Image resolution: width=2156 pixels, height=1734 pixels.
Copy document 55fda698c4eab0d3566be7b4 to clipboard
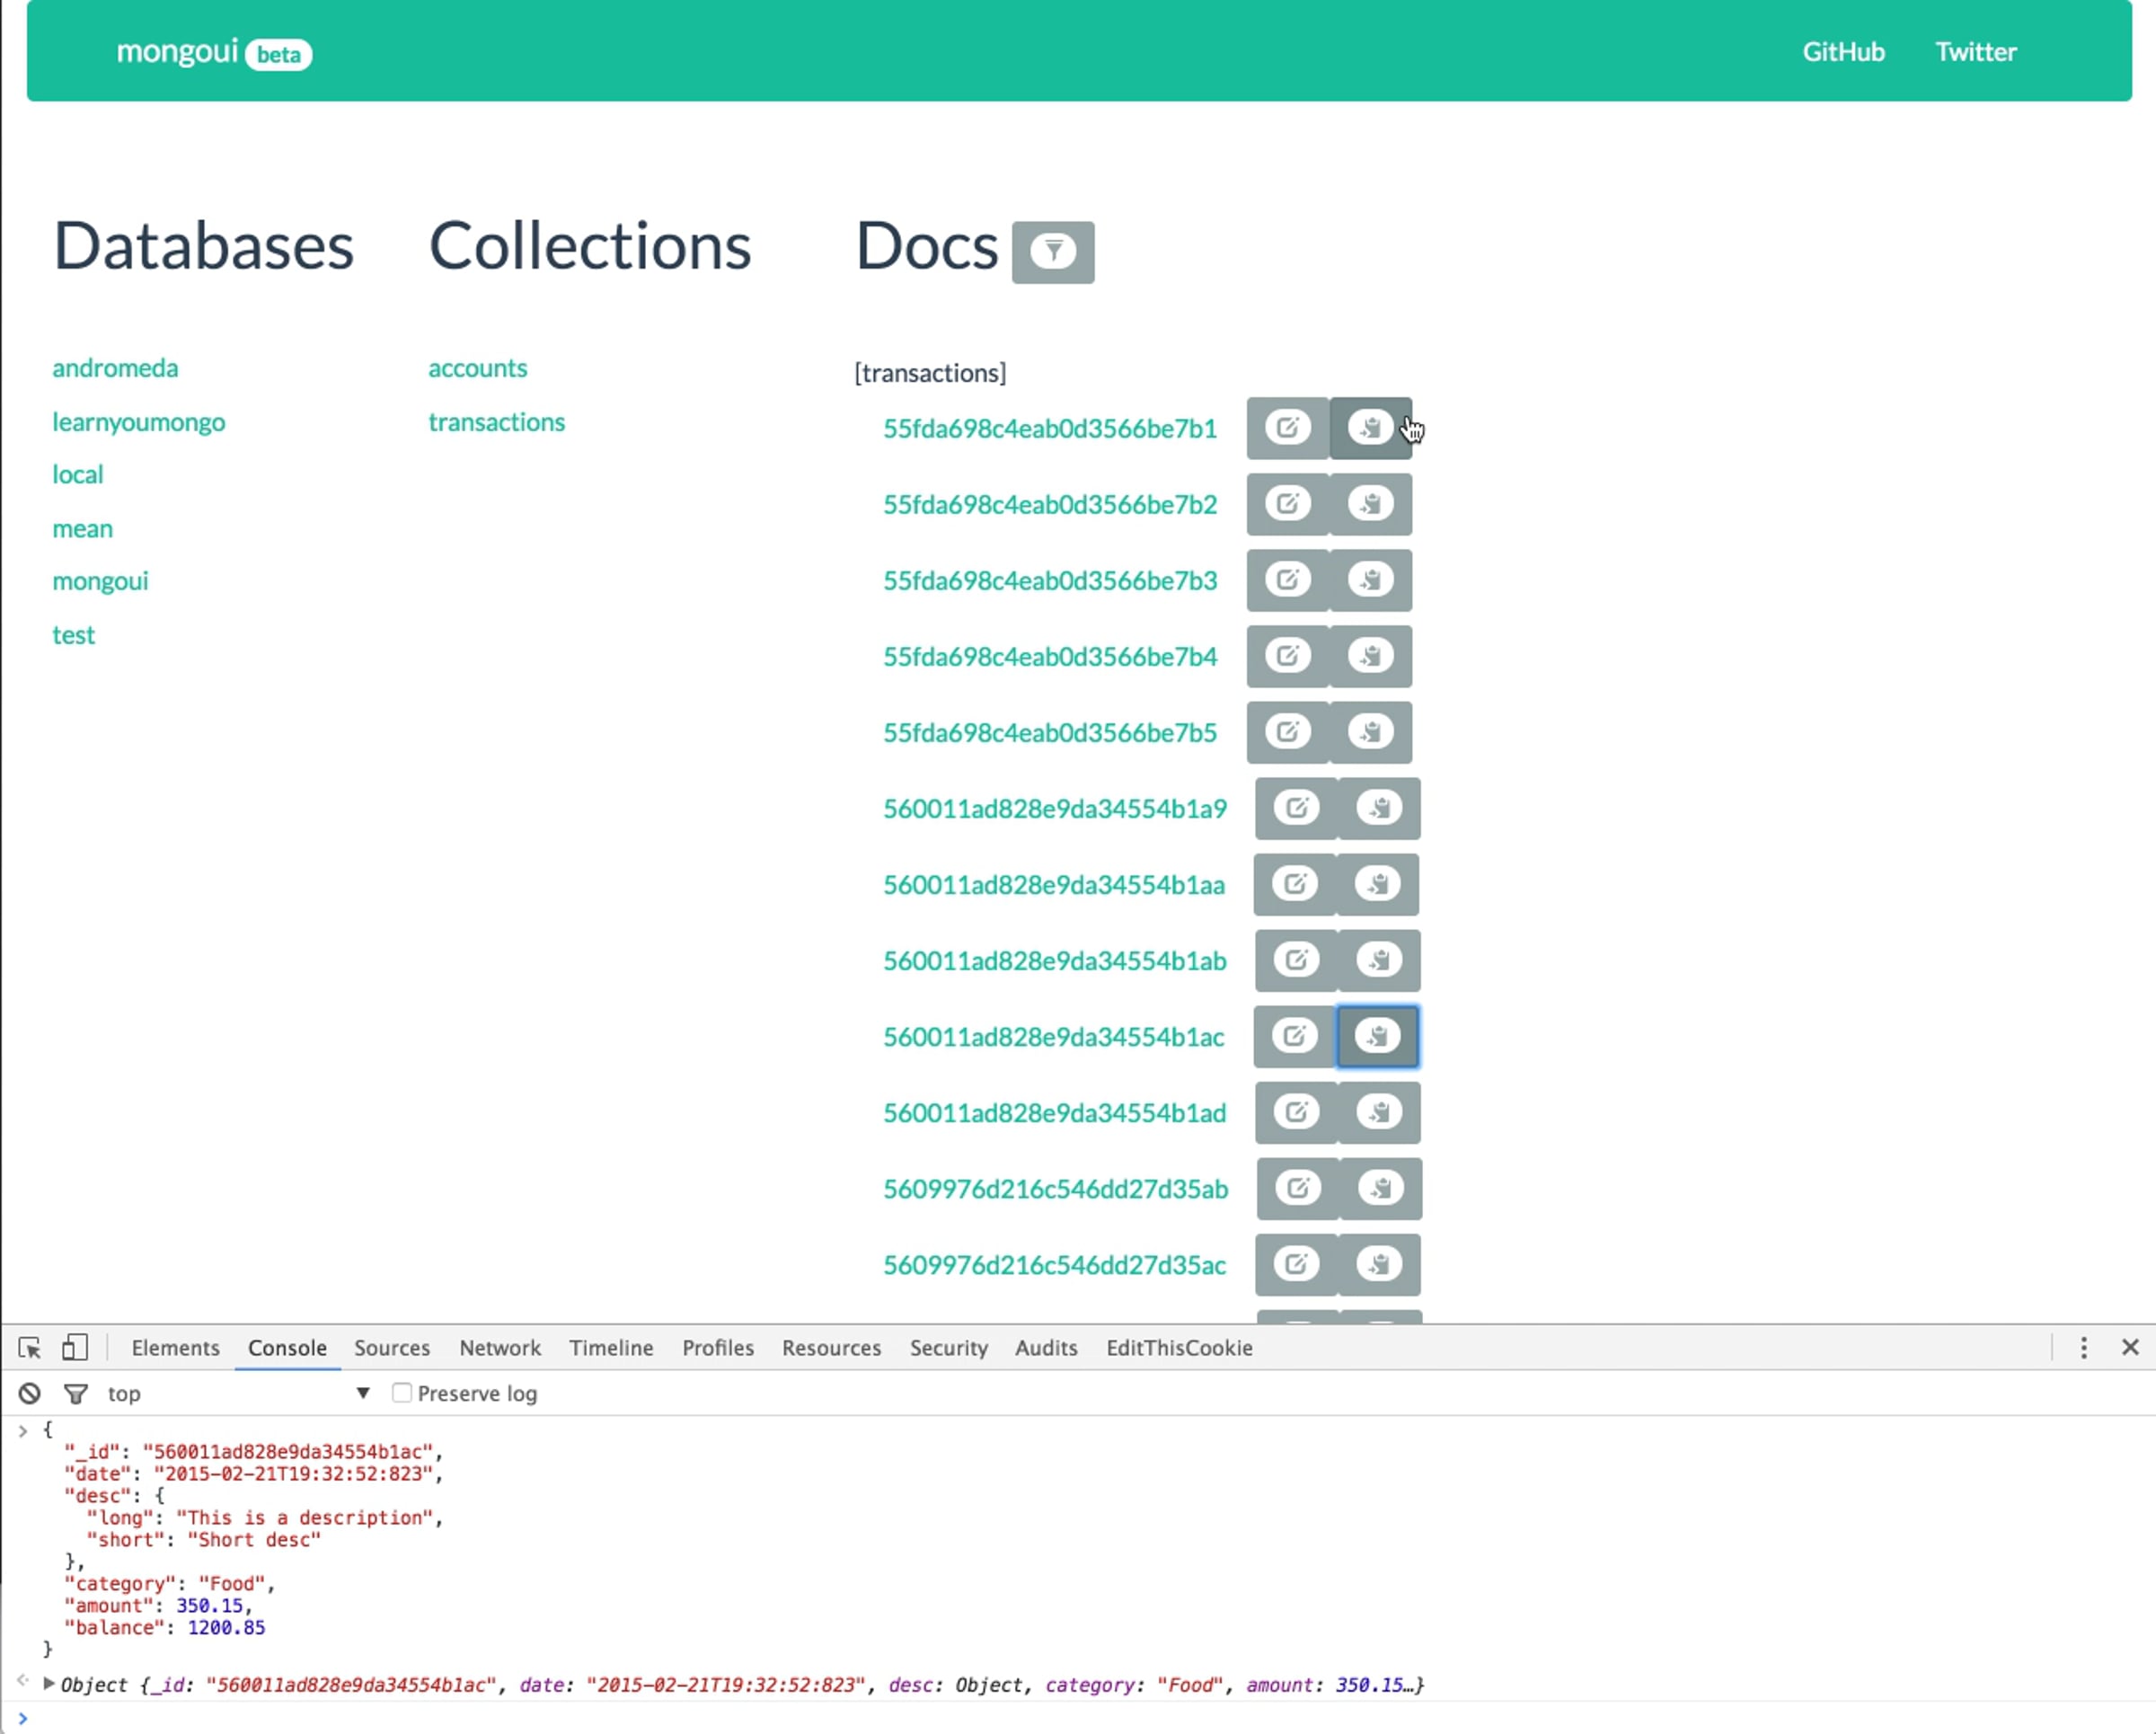(1371, 656)
